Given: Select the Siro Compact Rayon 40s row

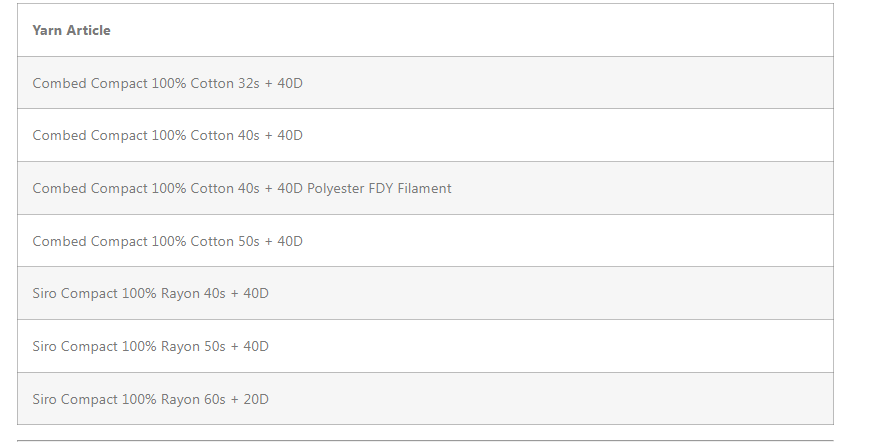Looking at the screenshot, I should click(425, 294).
